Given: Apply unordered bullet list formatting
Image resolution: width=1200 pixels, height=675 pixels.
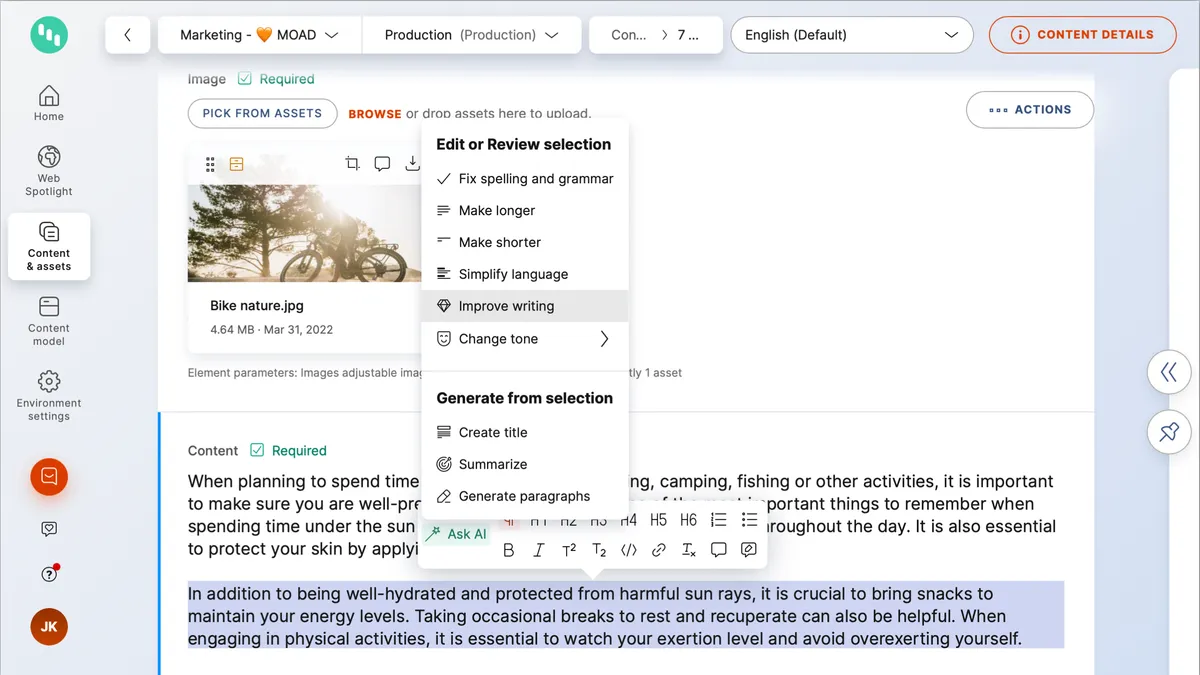Looking at the screenshot, I should pos(749,520).
